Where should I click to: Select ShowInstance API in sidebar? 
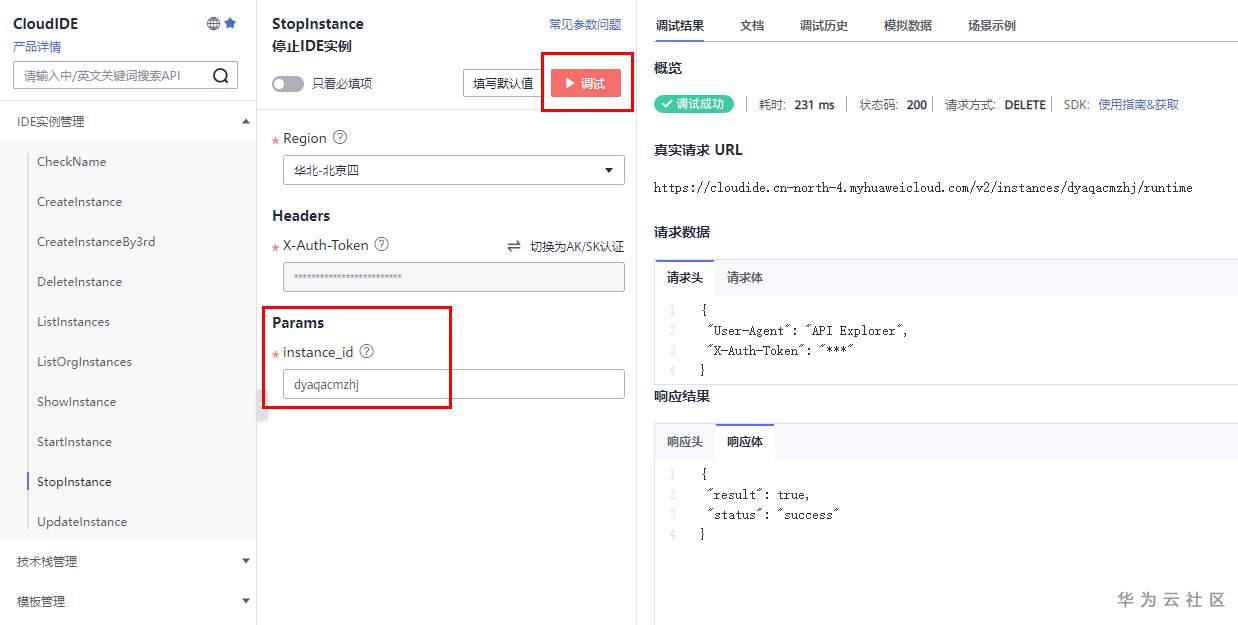pyautogui.click(x=76, y=401)
